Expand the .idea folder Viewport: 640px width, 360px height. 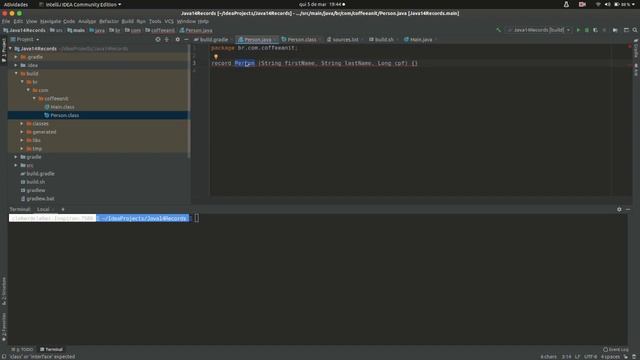pyautogui.click(x=16, y=65)
